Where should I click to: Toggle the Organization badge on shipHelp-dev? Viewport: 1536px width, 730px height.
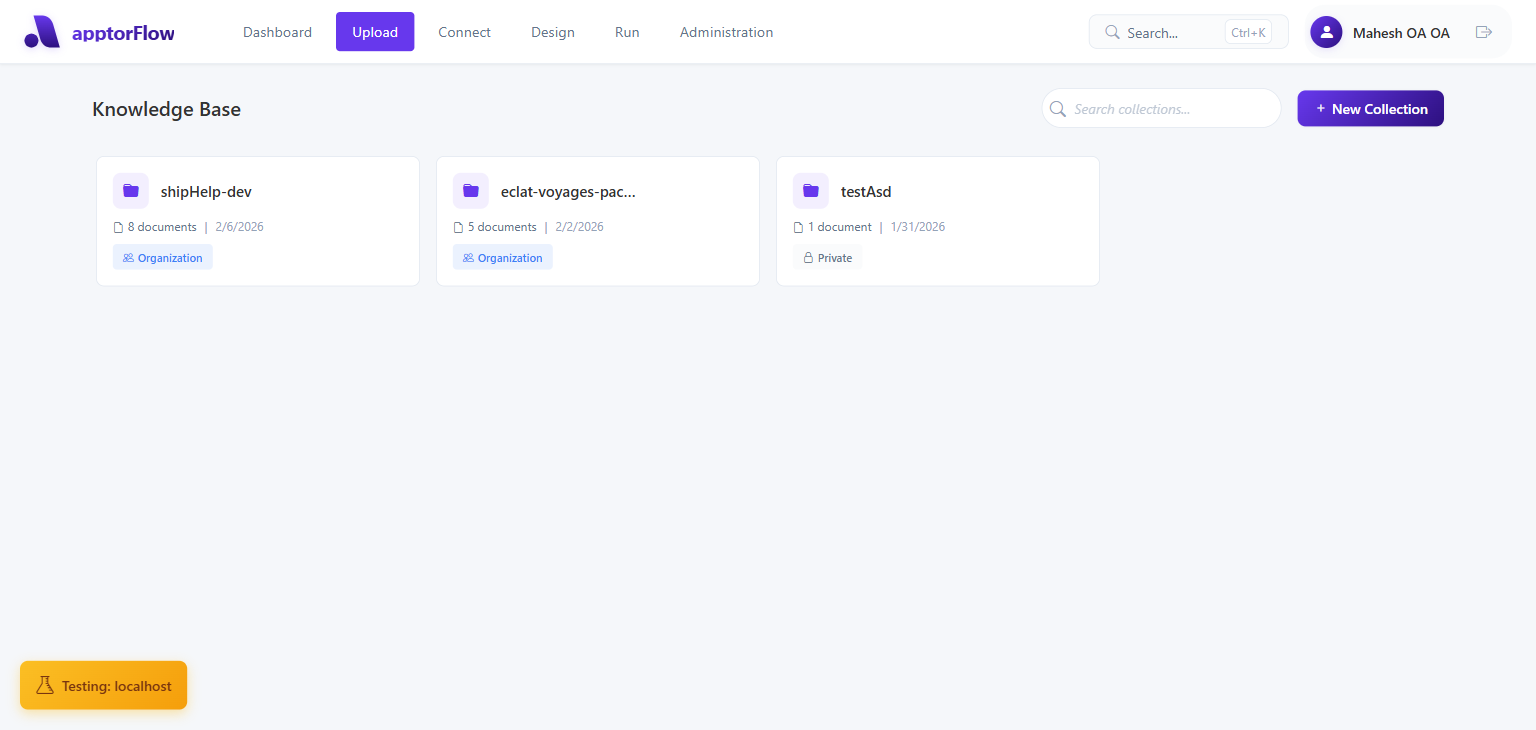click(162, 257)
